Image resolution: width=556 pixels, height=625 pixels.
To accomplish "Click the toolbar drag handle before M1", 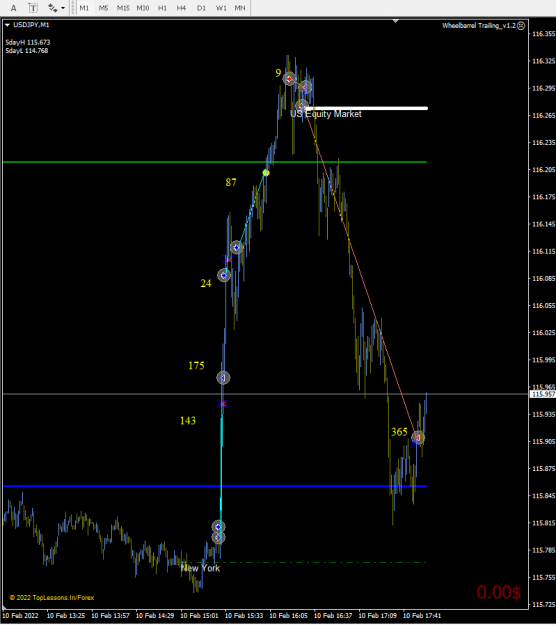I will coord(73,8).
